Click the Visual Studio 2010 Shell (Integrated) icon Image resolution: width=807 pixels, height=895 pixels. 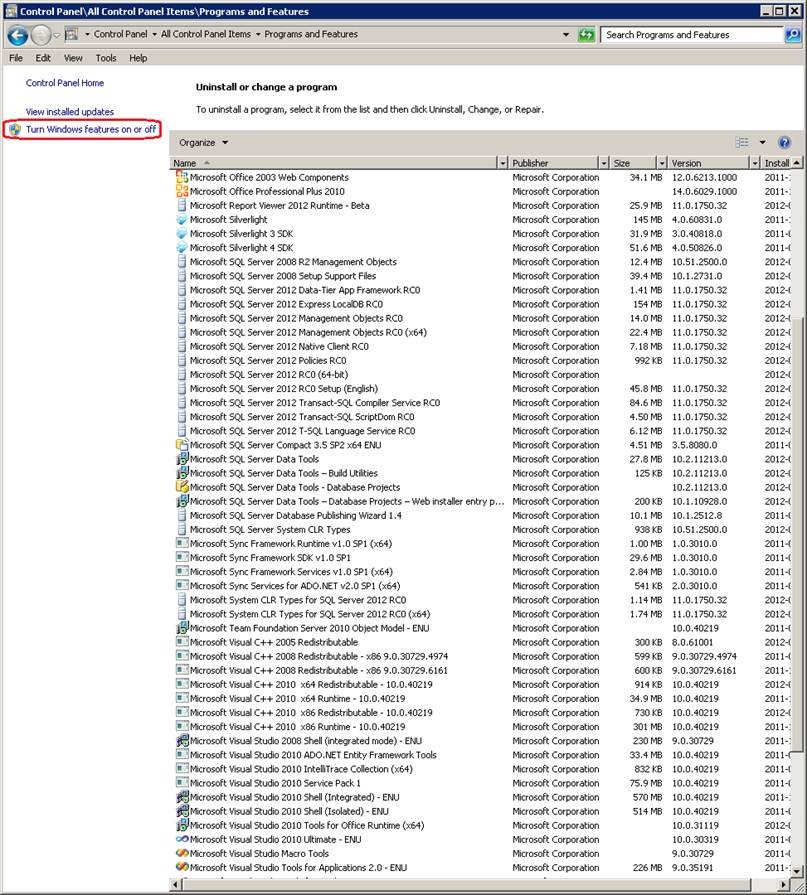point(181,797)
